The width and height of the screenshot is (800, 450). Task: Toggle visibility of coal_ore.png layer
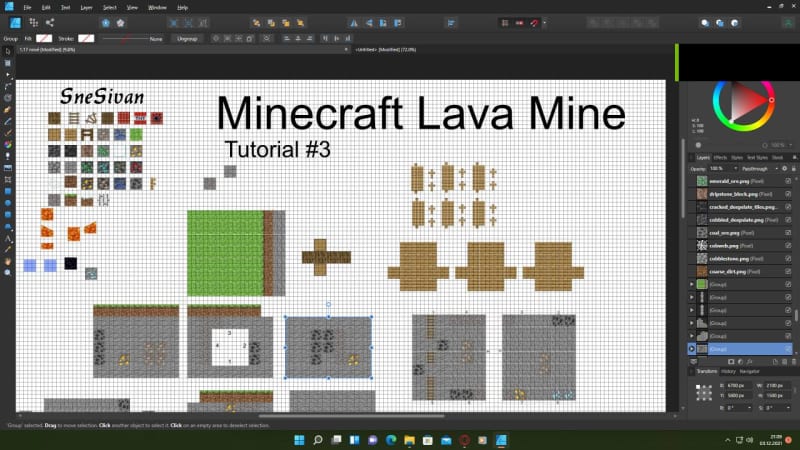click(788, 233)
